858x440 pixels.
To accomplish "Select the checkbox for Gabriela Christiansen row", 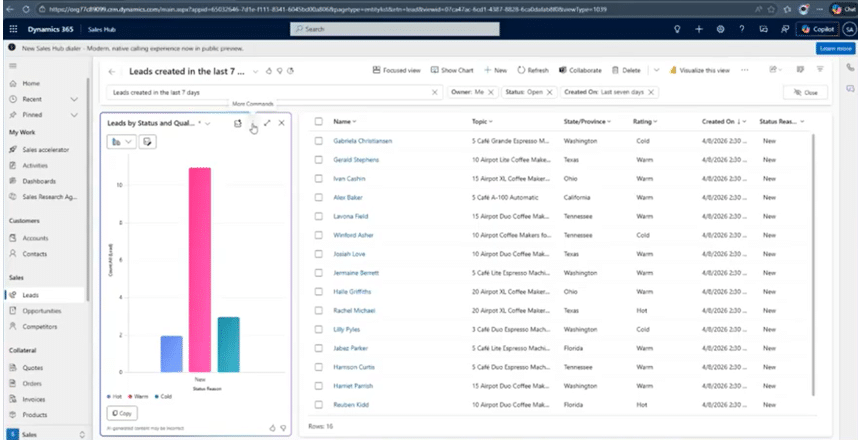I will [x=319, y=141].
